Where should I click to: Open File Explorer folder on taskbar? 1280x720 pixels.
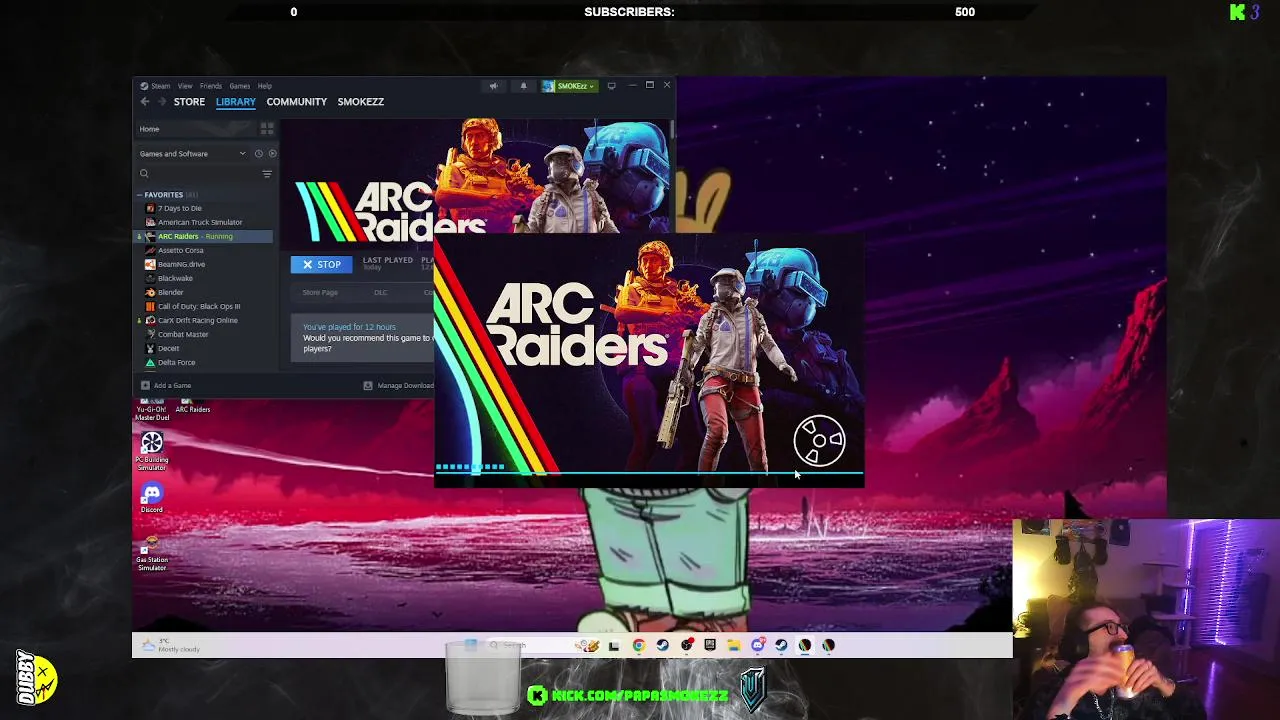click(x=733, y=646)
